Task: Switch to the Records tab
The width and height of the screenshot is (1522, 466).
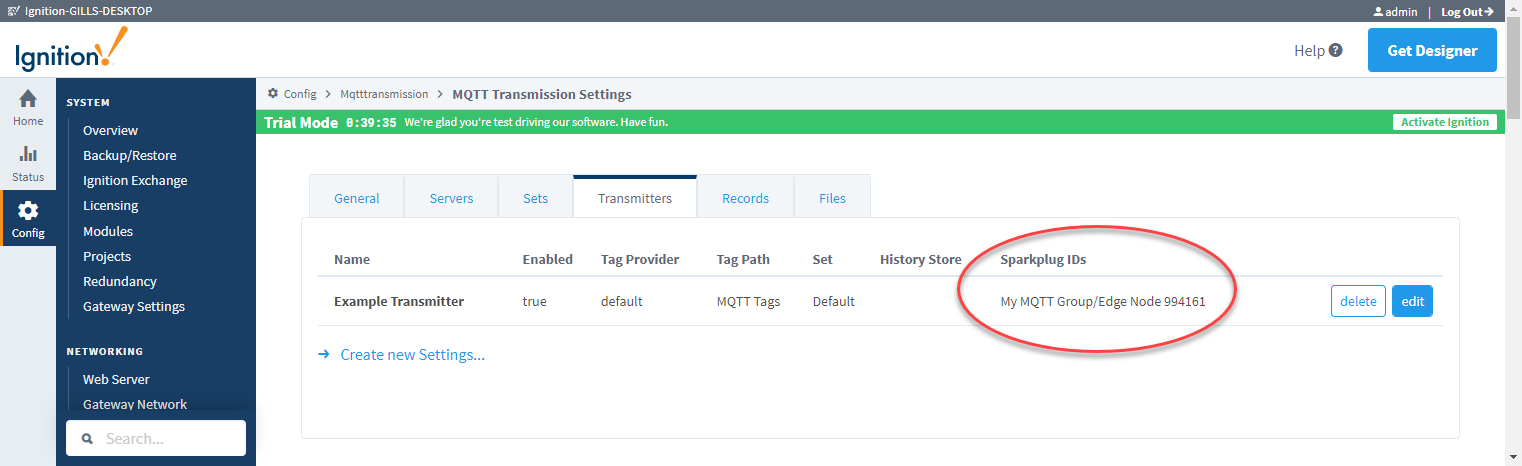Action: coord(746,198)
